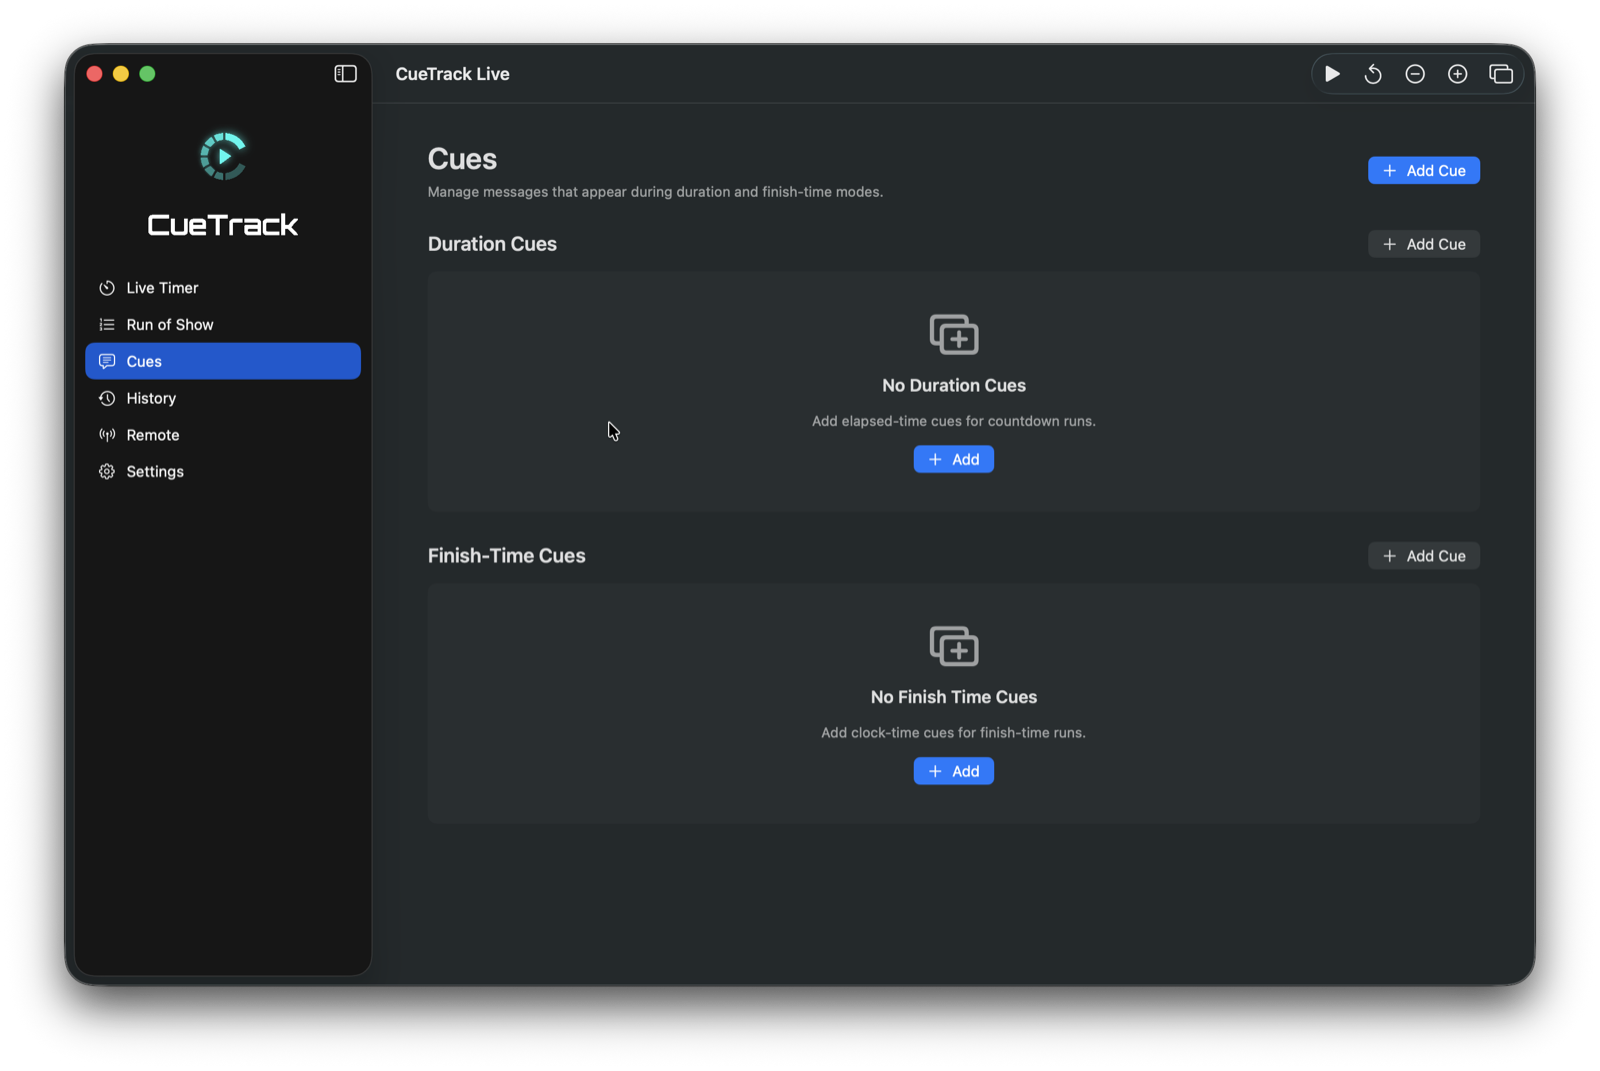This screenshot has width=1600, height=1071.
Task: Click the Remote antenna icon
Action: tap(107, 435)
